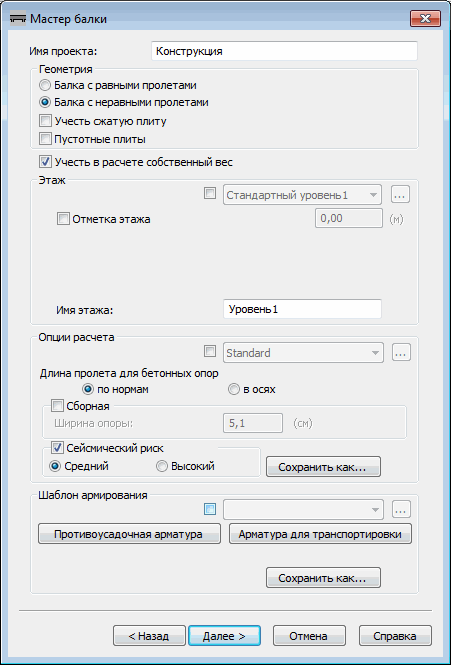Screen dimensions: 451x665
Task: Select Балка с равными пролетами option
Action: click(118, 85)
